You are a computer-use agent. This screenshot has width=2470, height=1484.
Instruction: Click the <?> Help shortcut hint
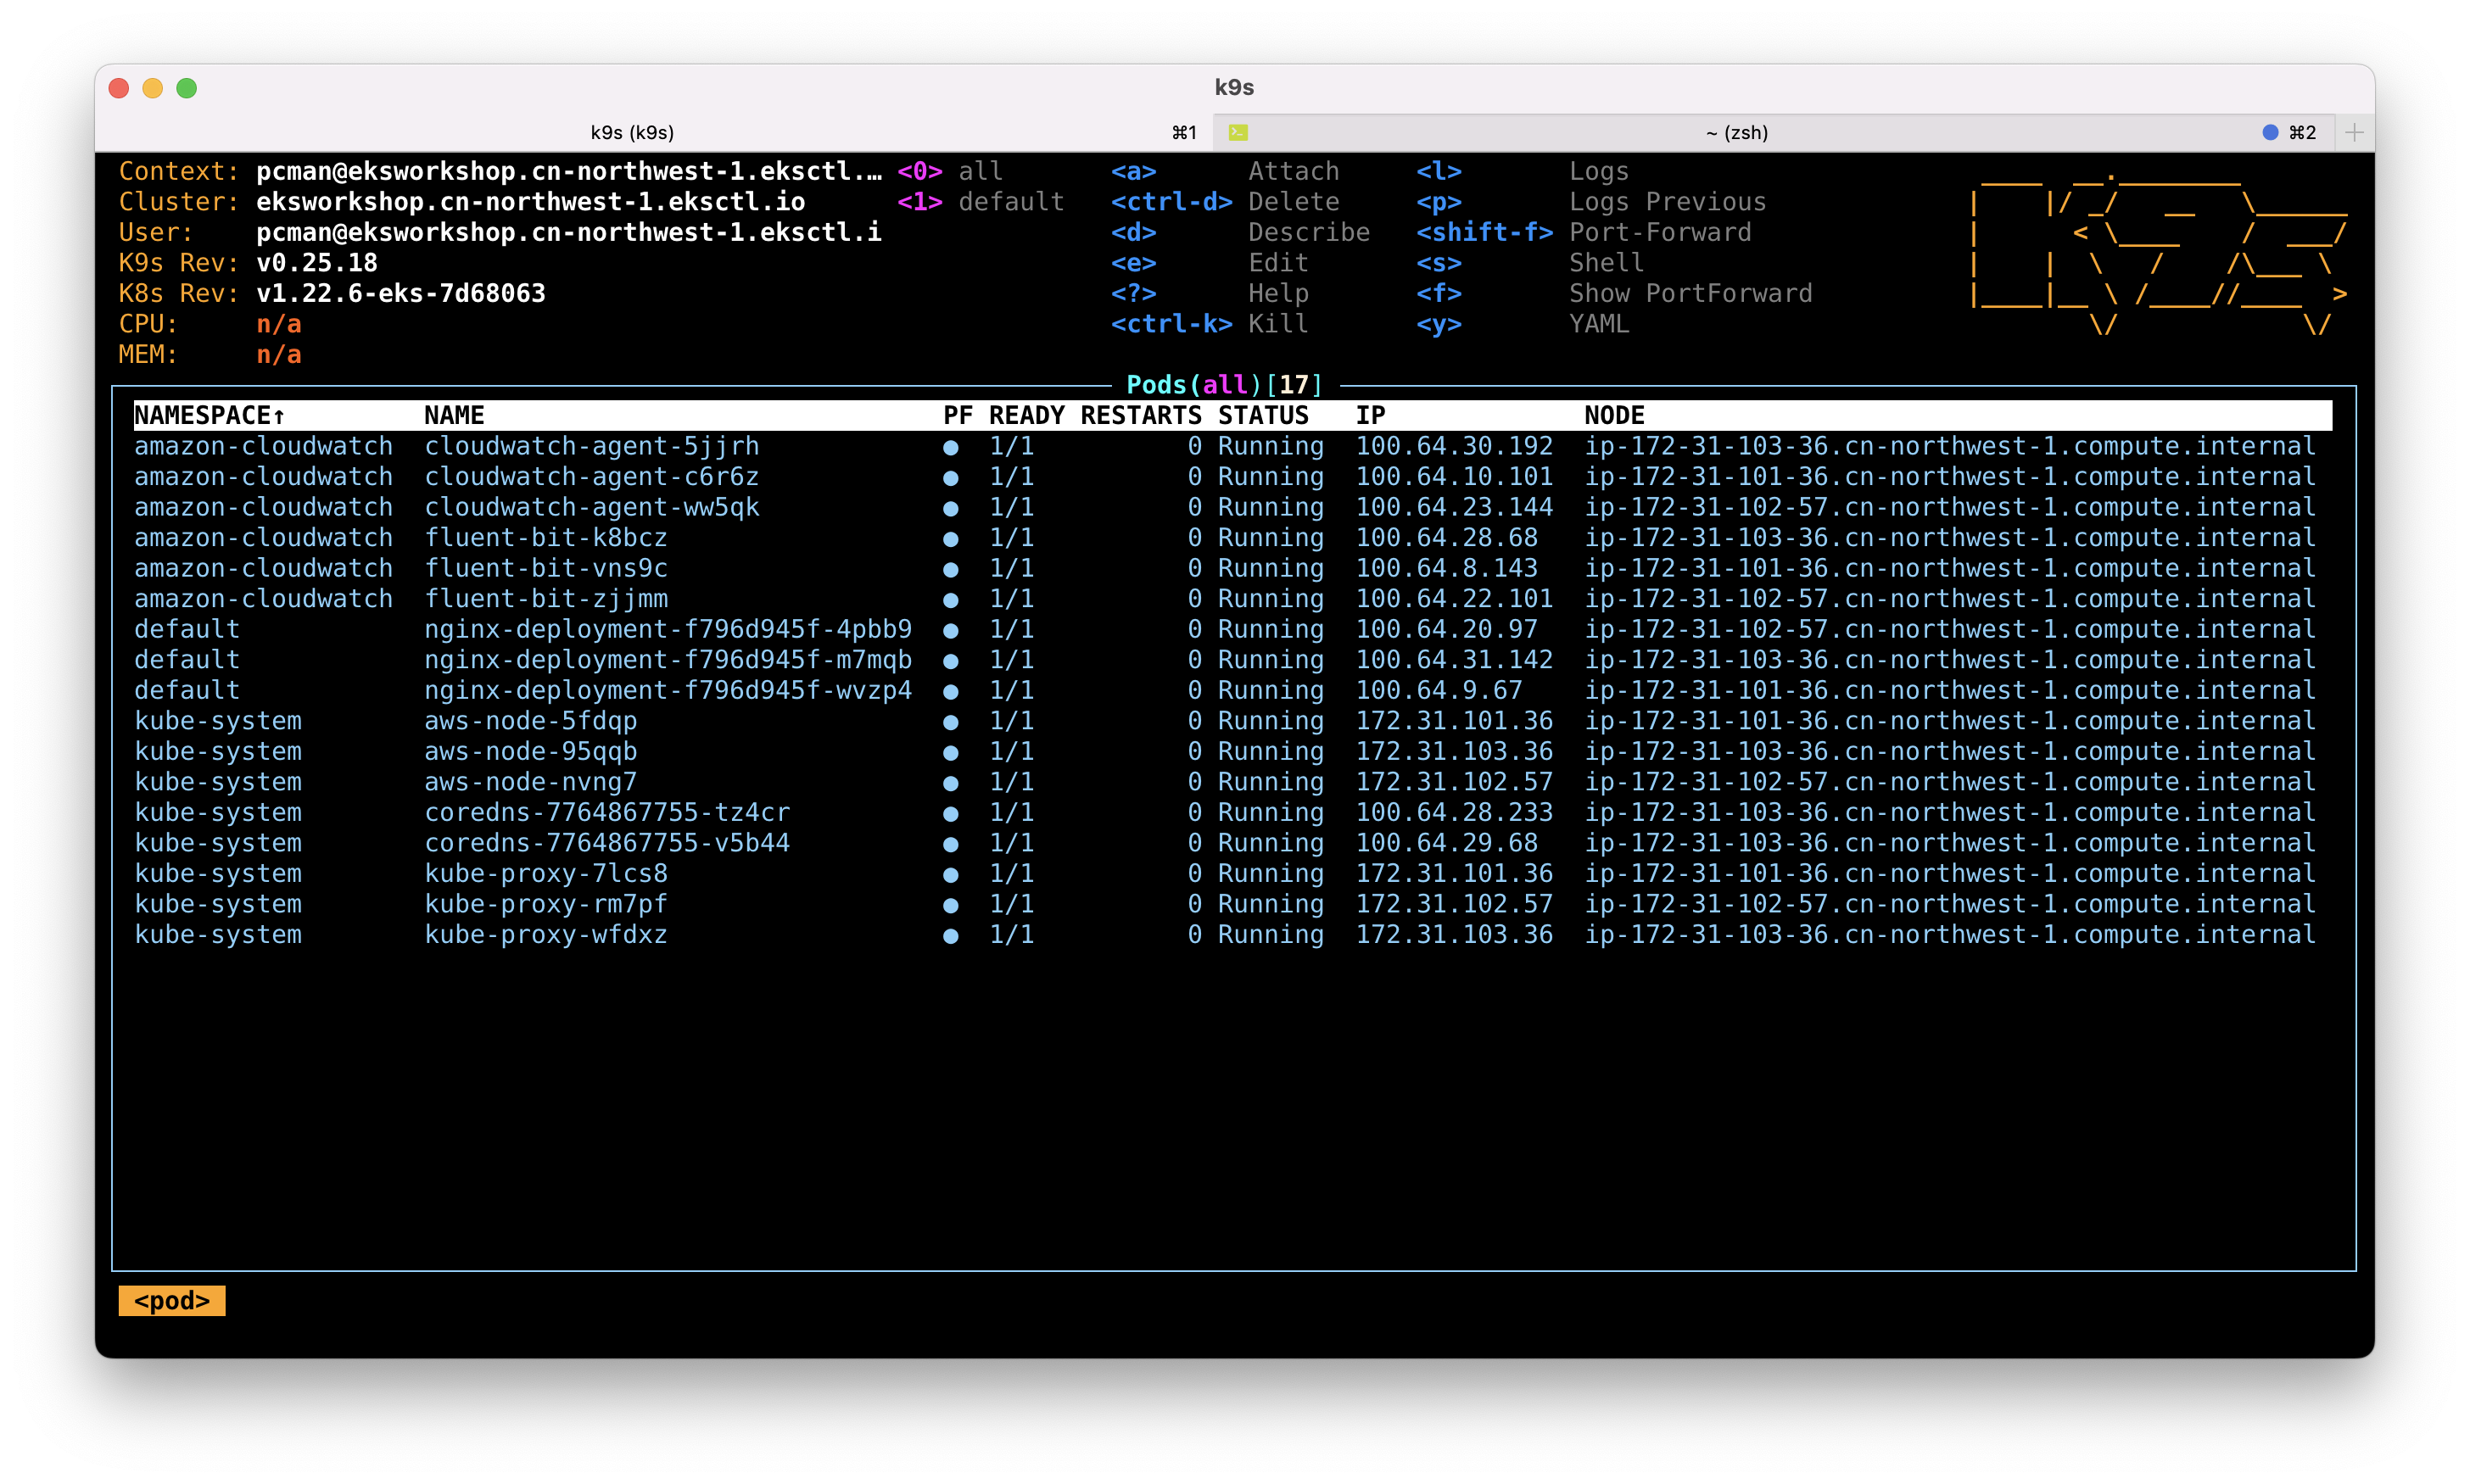(1210, 293)
